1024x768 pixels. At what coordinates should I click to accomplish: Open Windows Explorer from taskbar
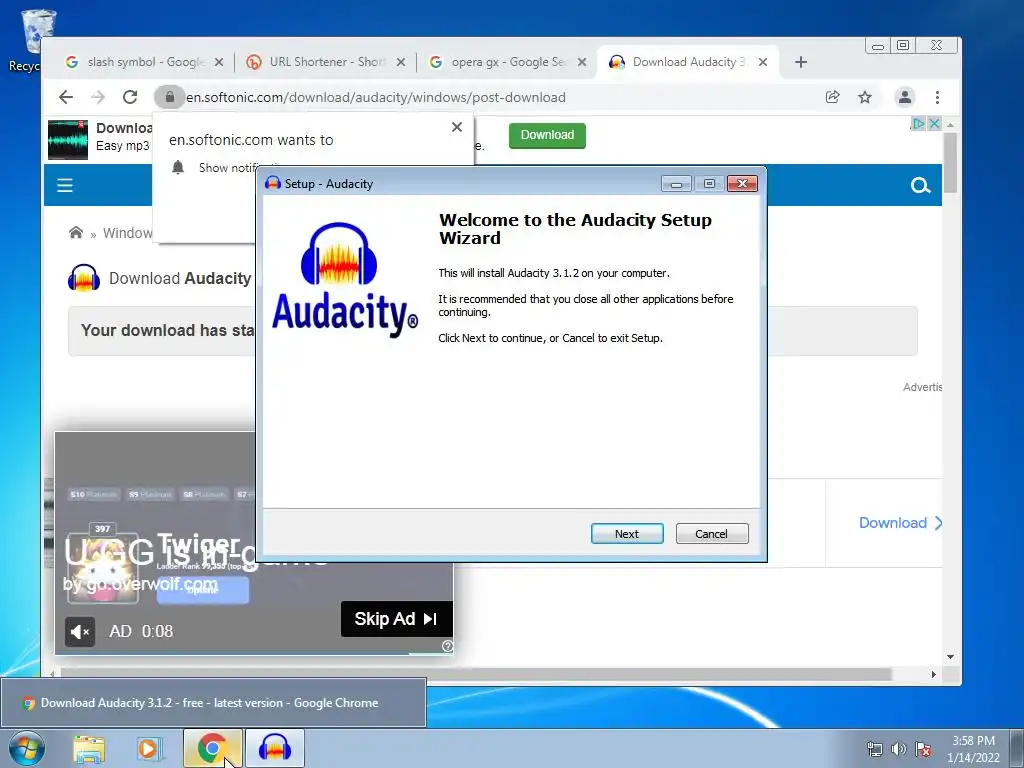[89, 748]
